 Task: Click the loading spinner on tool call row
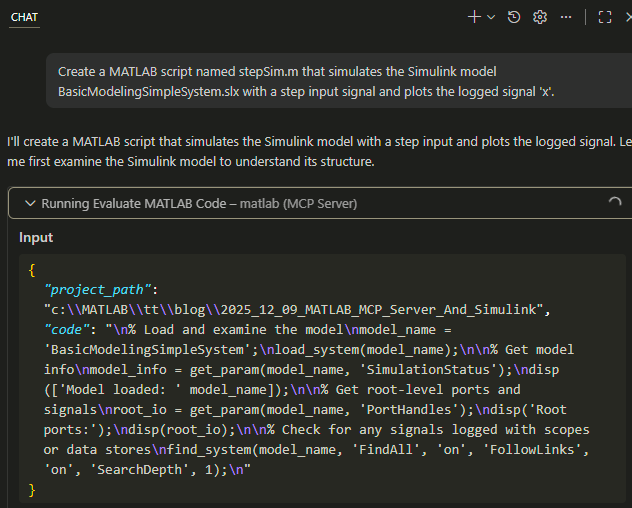point(614,203)
